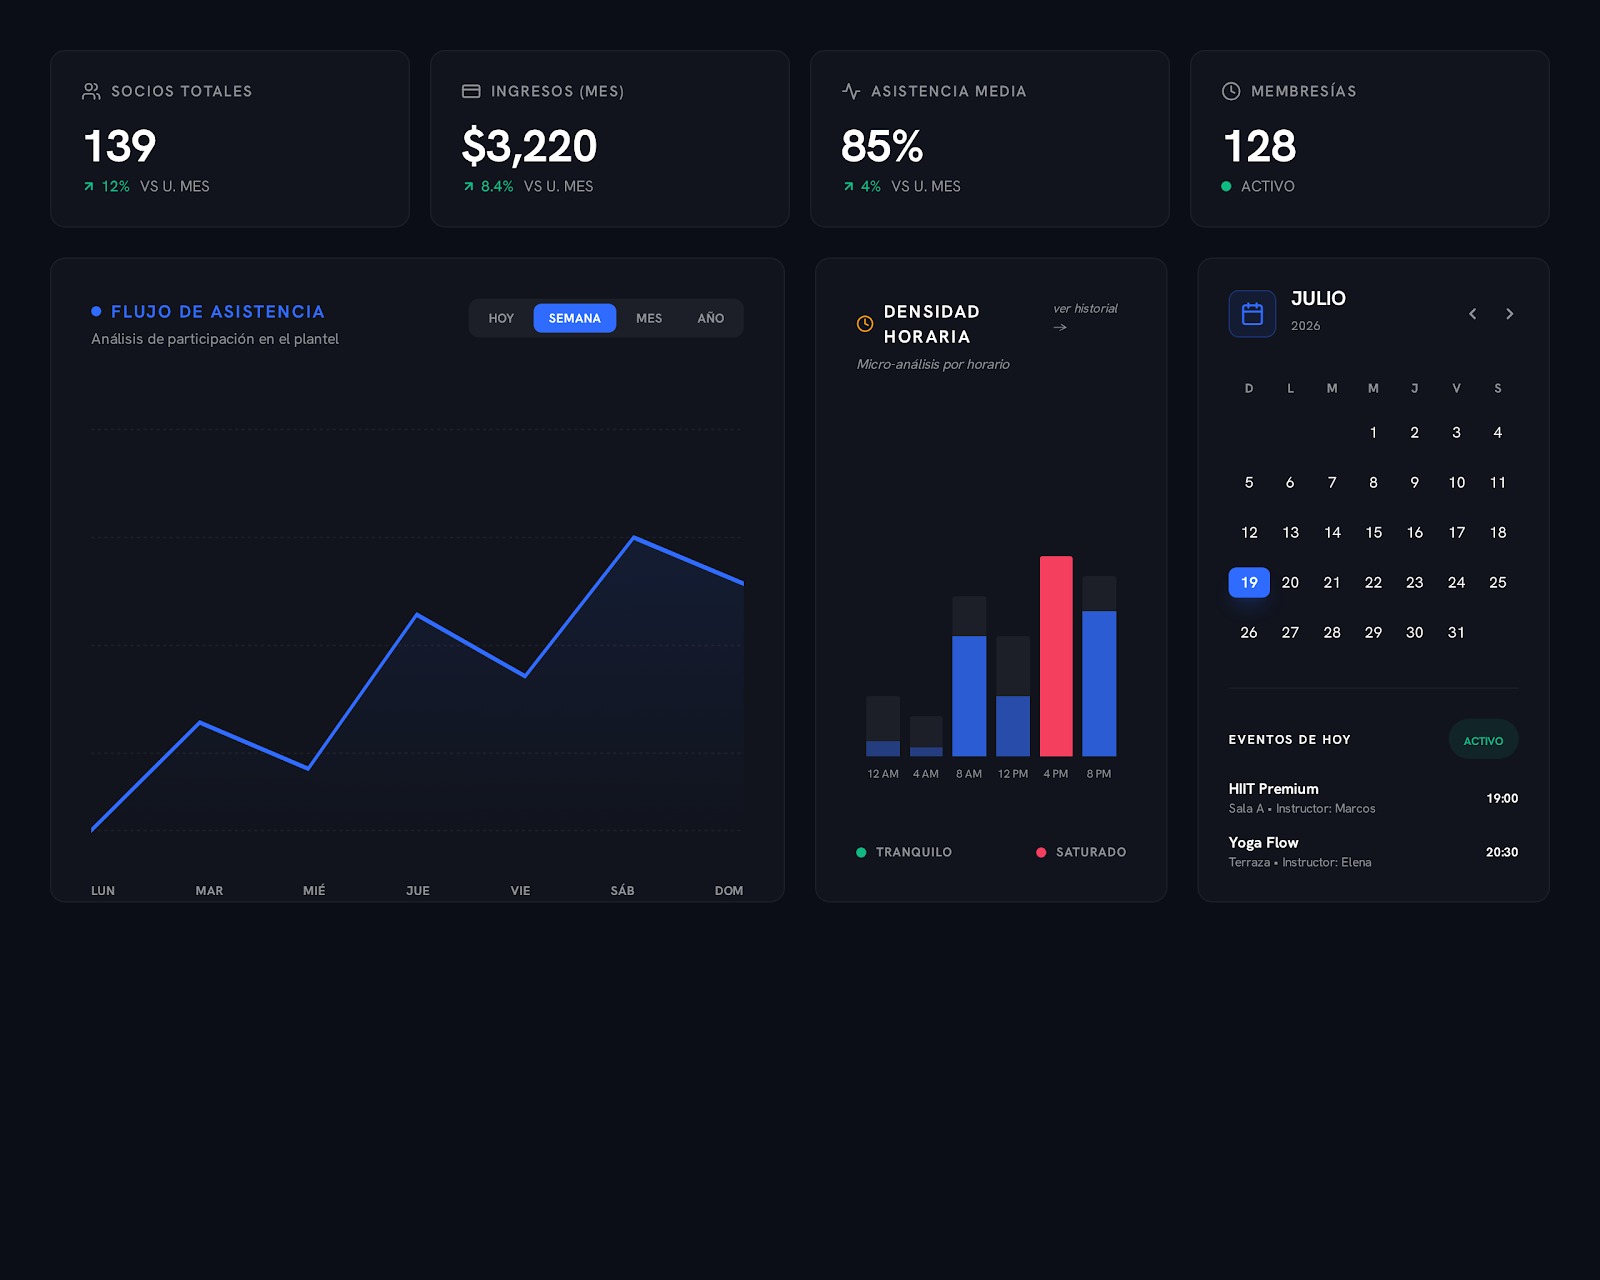The image size is (1600, 1280).
Task: Click the 20:30 time of Yoga Flow
Action: [1502, 852]
